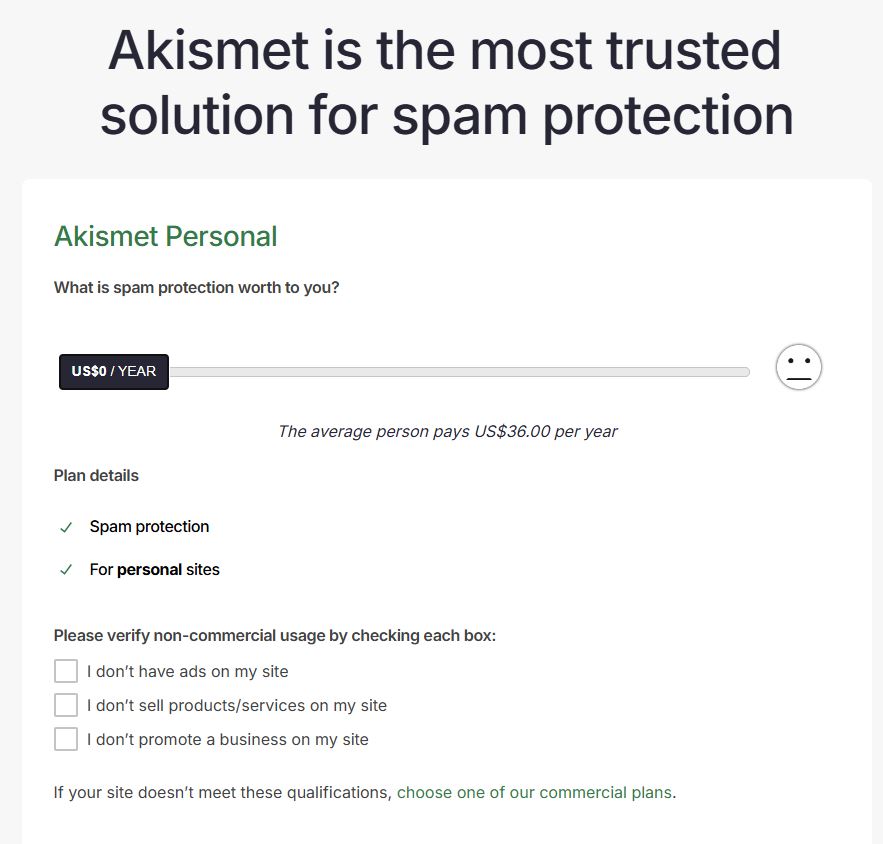Click the checkmark beside "Spam protection"

pos(66,526)
